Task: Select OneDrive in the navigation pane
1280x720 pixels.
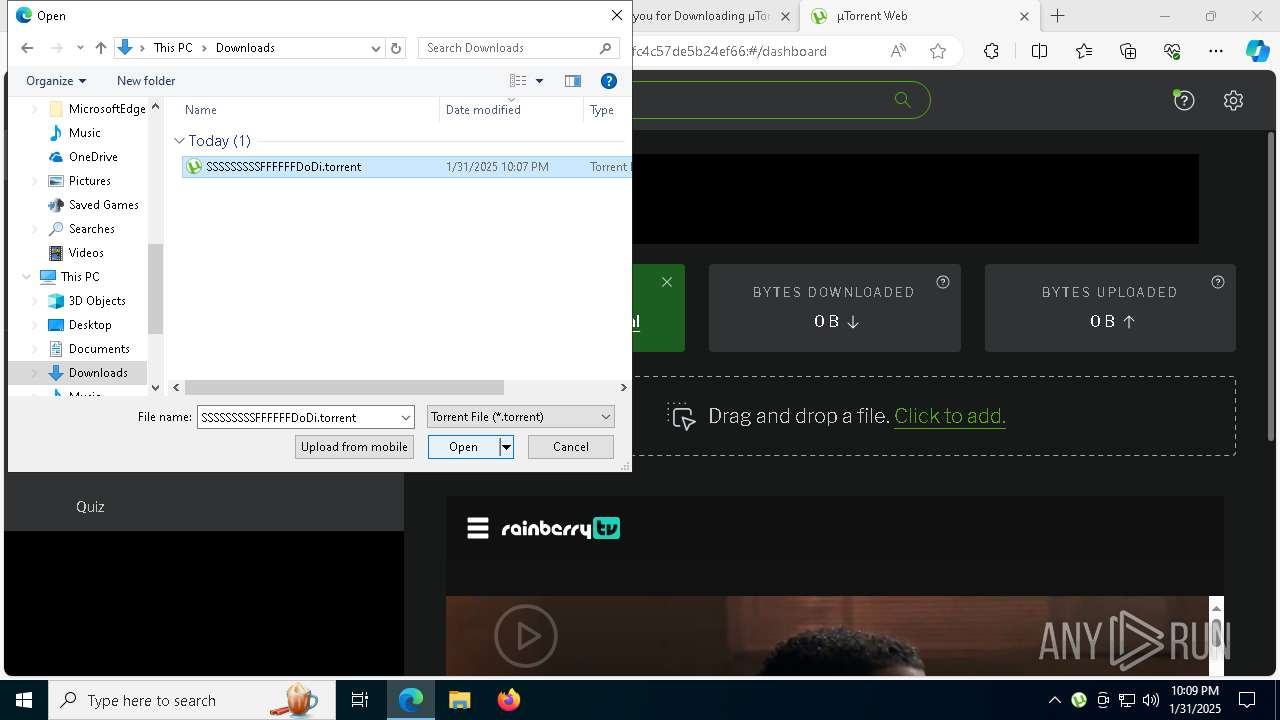Action: click(x=93, y=157)
